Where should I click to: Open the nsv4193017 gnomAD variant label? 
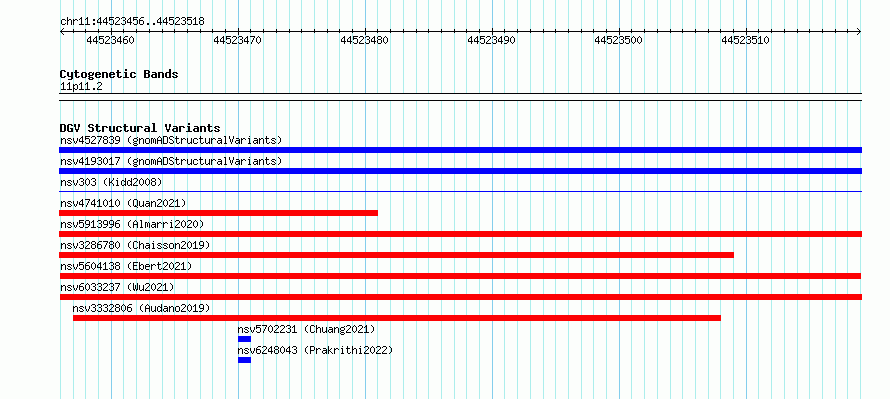pyautogui.click(x=171, y=161)
